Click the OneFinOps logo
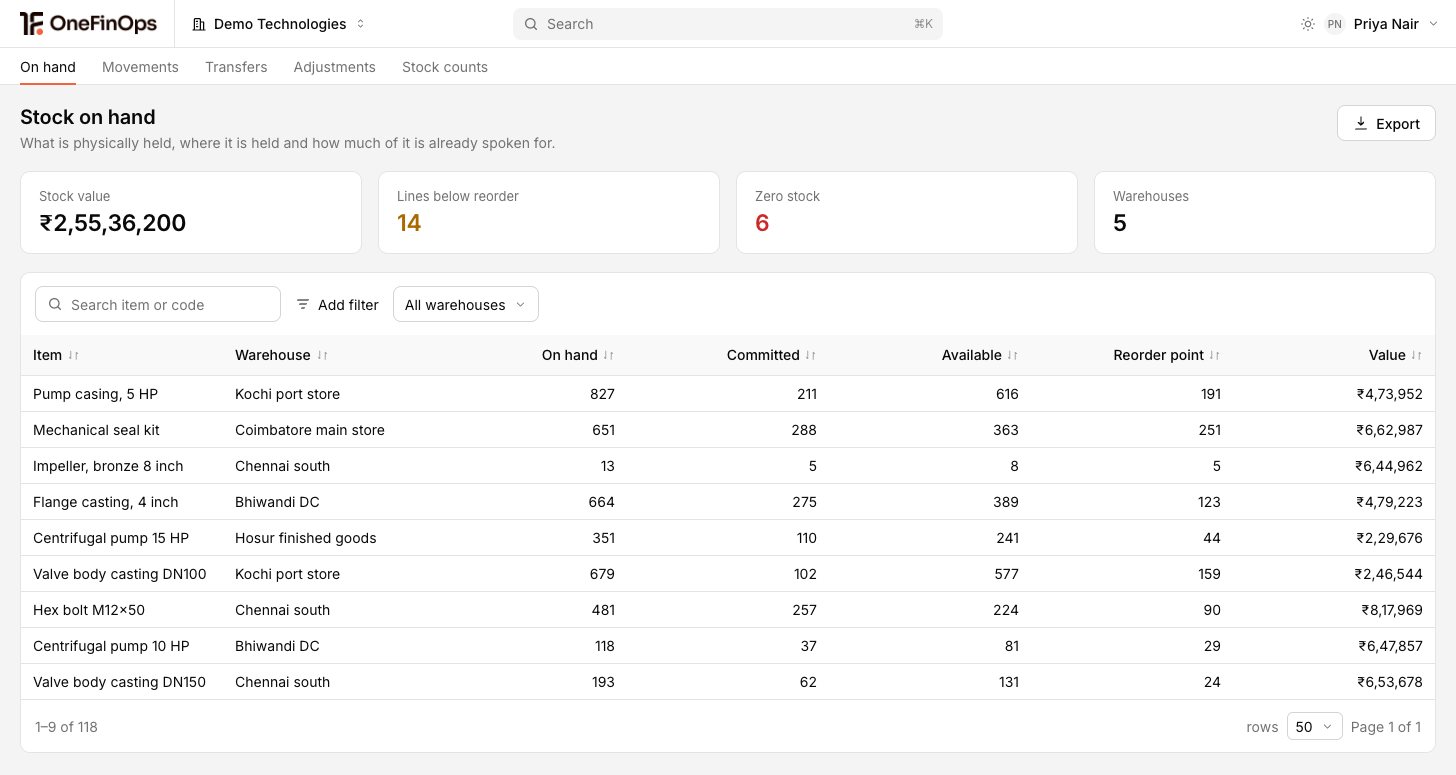The height and width of the screenshot is (775, 1456). pyautogui.click(x=88, y=24)
